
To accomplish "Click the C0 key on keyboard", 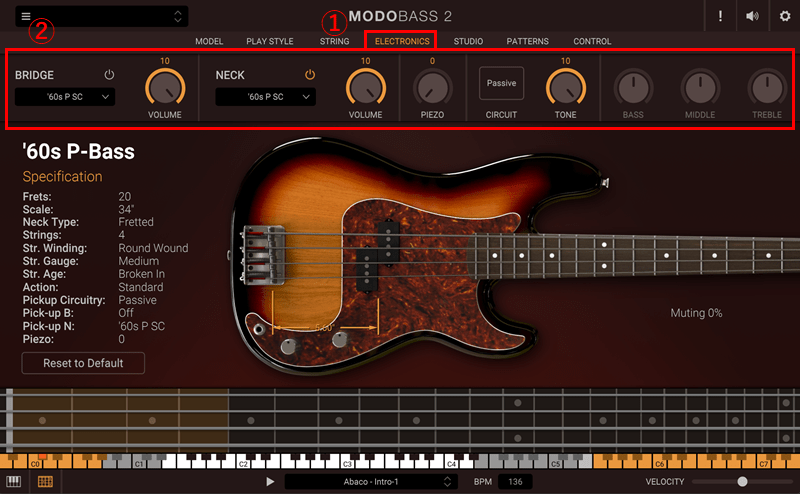I will [x=34, y=463].
